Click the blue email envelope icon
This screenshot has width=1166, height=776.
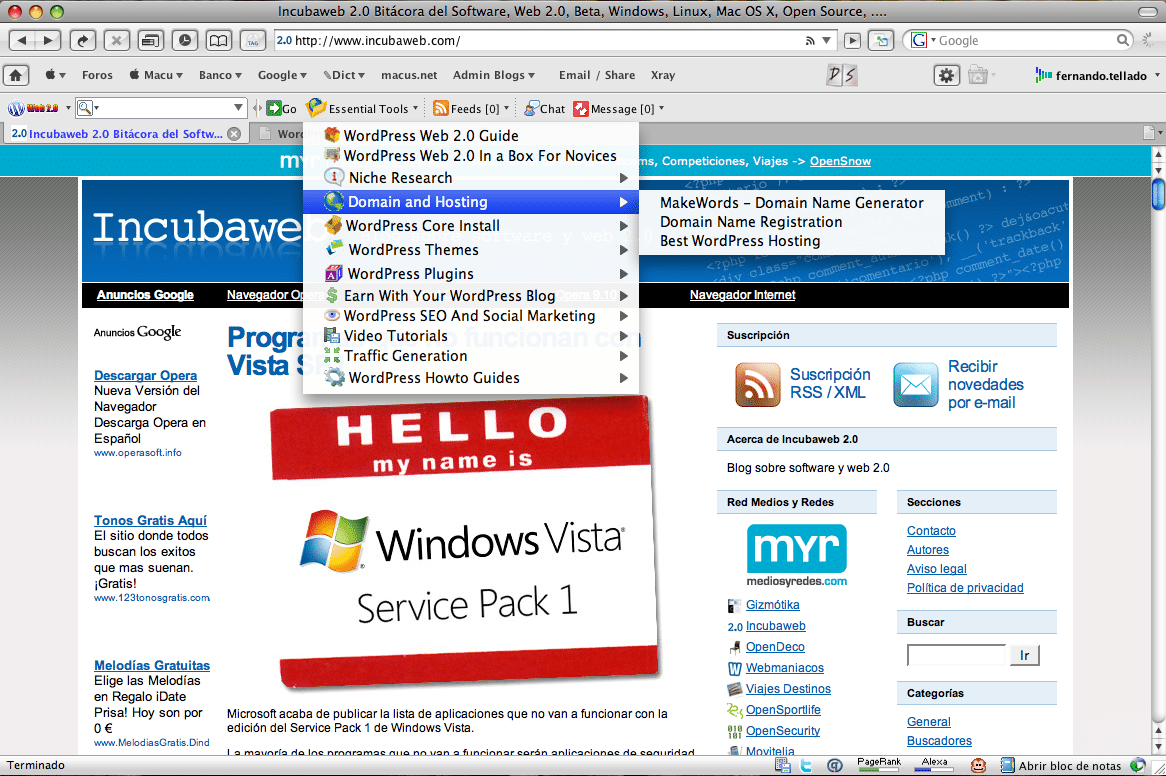[x=915, y=384]
